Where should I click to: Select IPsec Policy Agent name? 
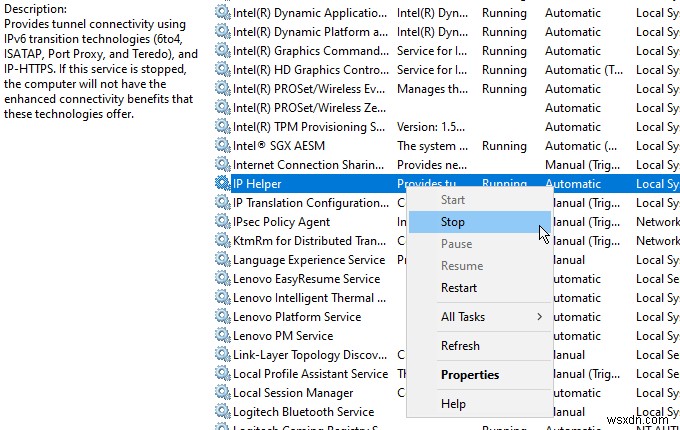pyautogui.click(x=281, y=222)
